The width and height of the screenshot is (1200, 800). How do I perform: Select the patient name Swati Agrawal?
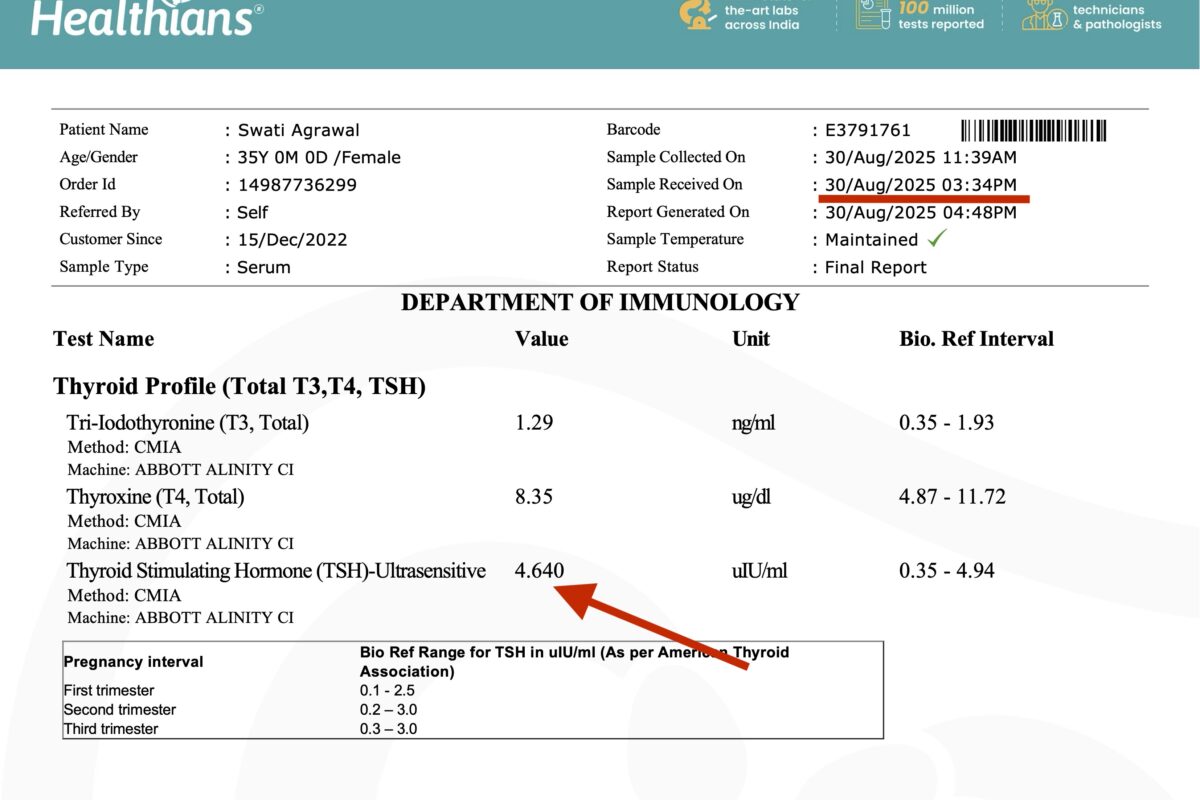click(x=298, y=130)
